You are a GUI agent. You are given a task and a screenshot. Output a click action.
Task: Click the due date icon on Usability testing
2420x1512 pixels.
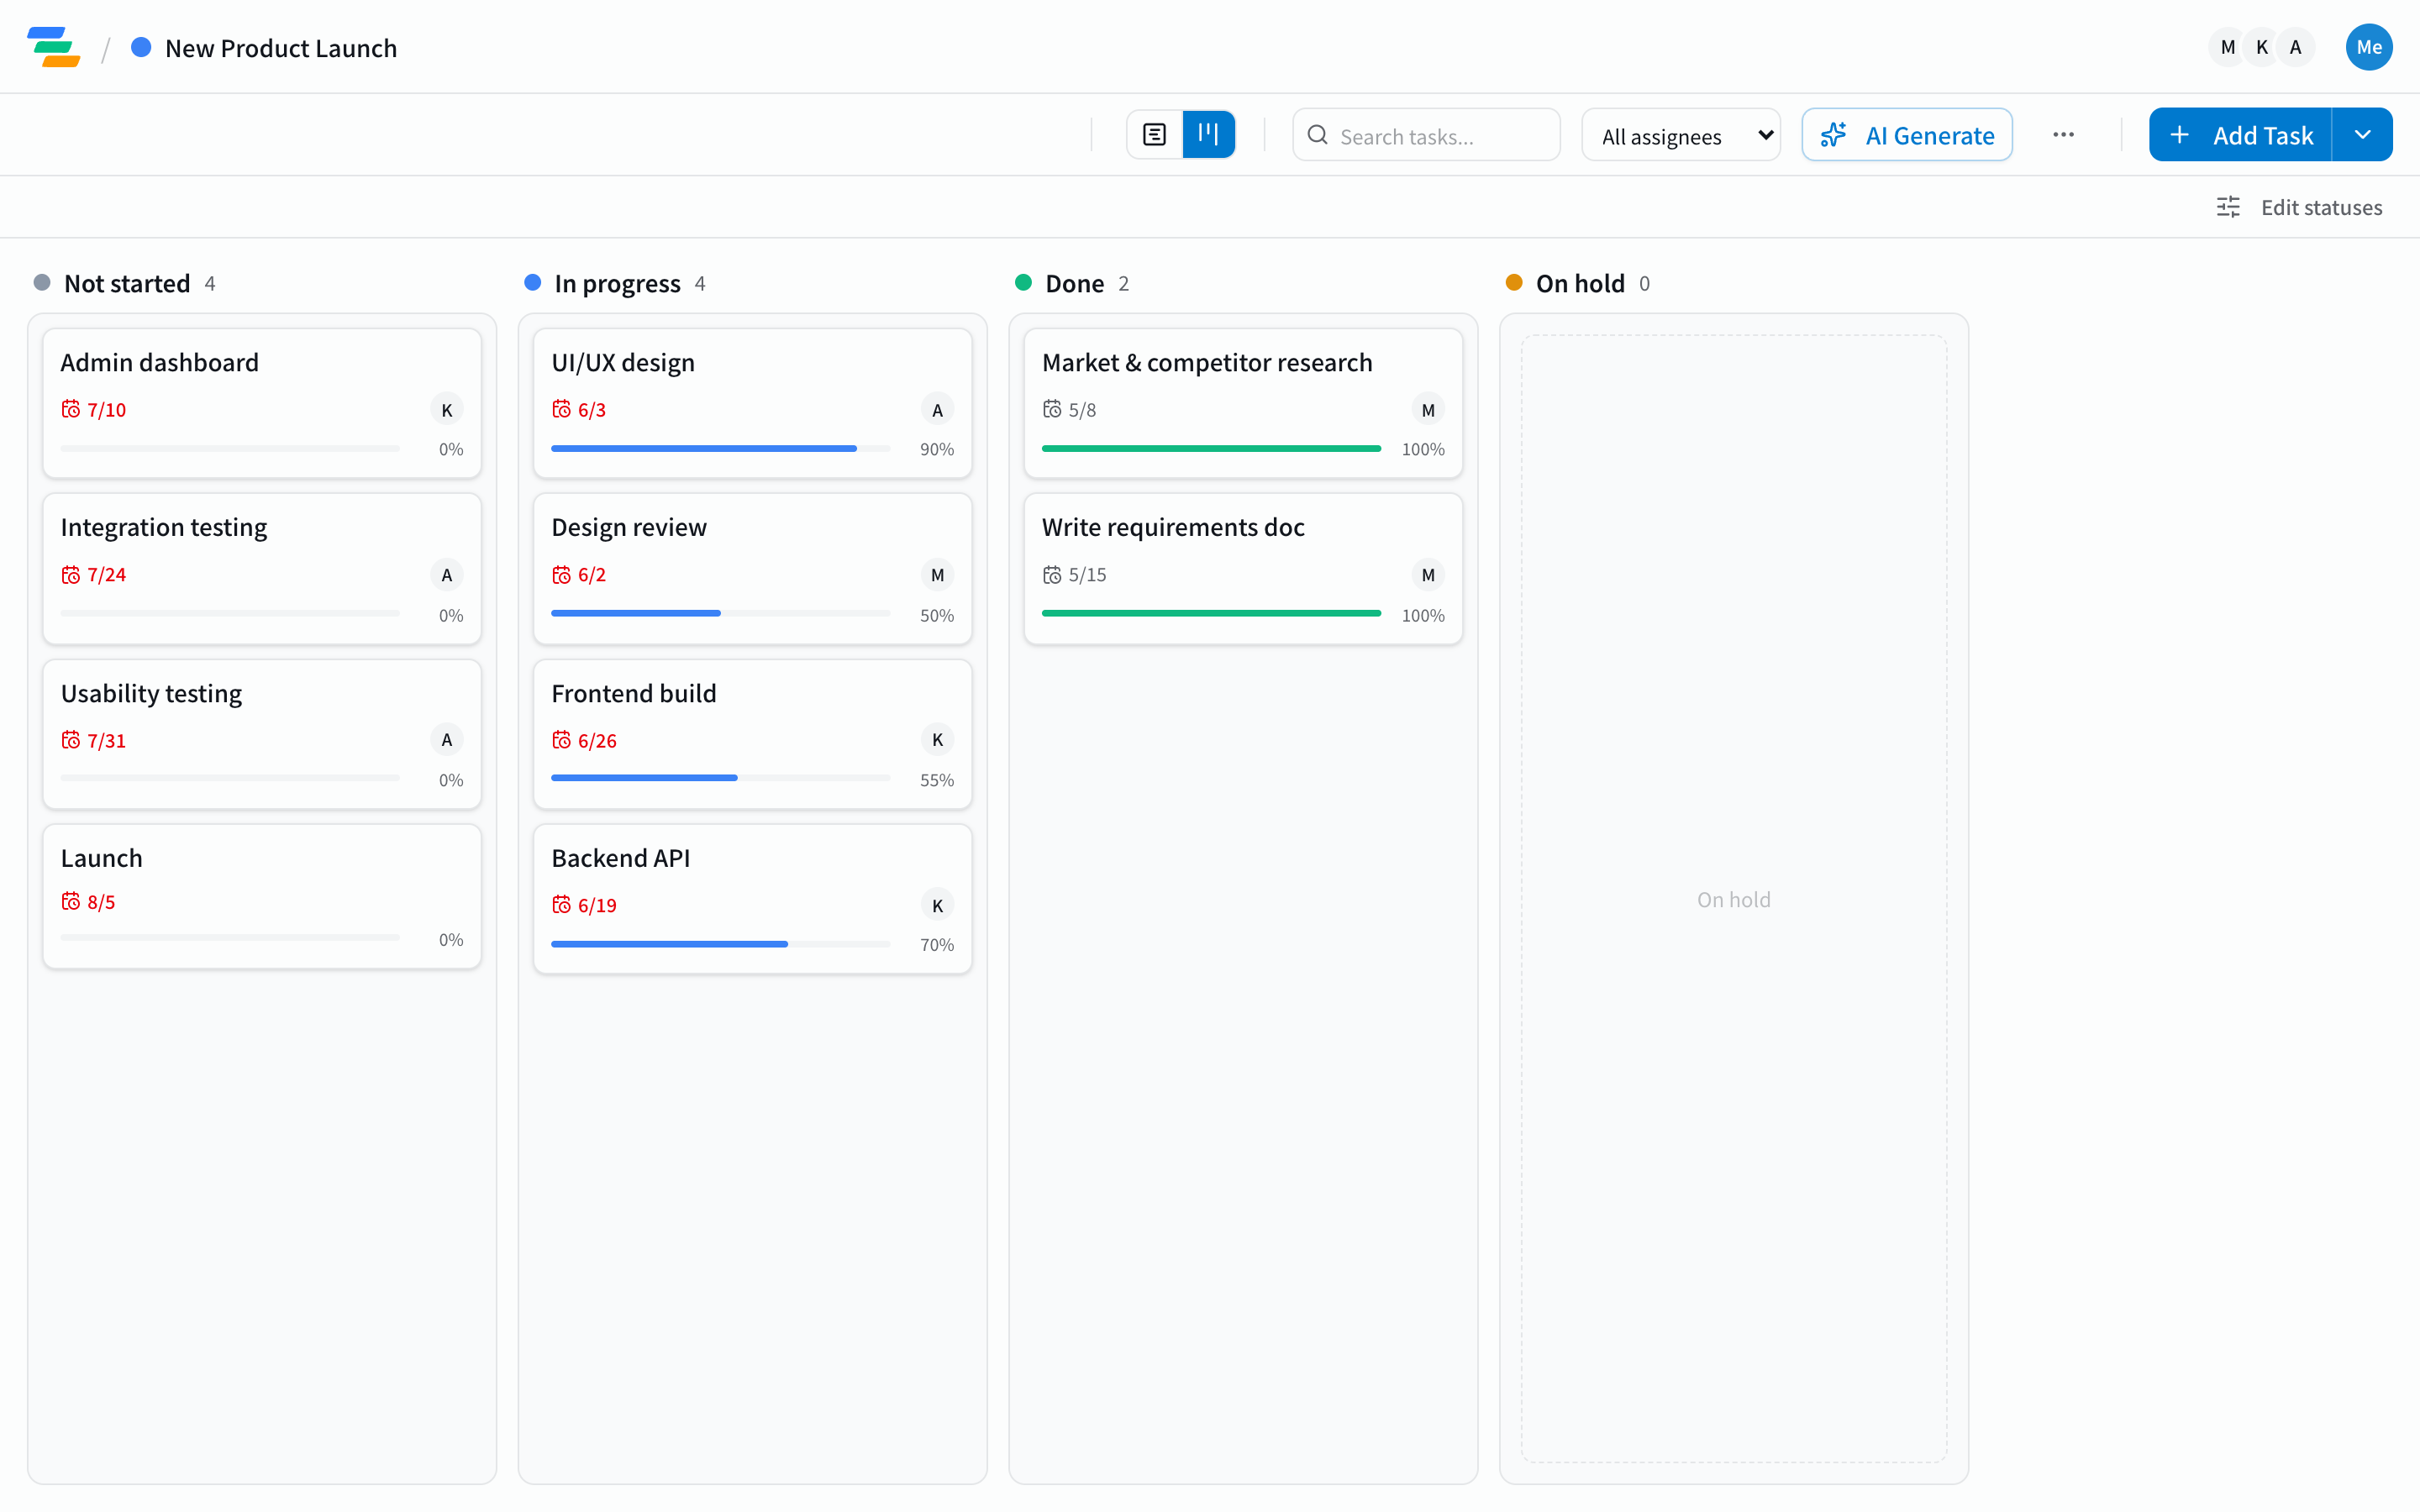pyautogui.click(x=71, y=740)
